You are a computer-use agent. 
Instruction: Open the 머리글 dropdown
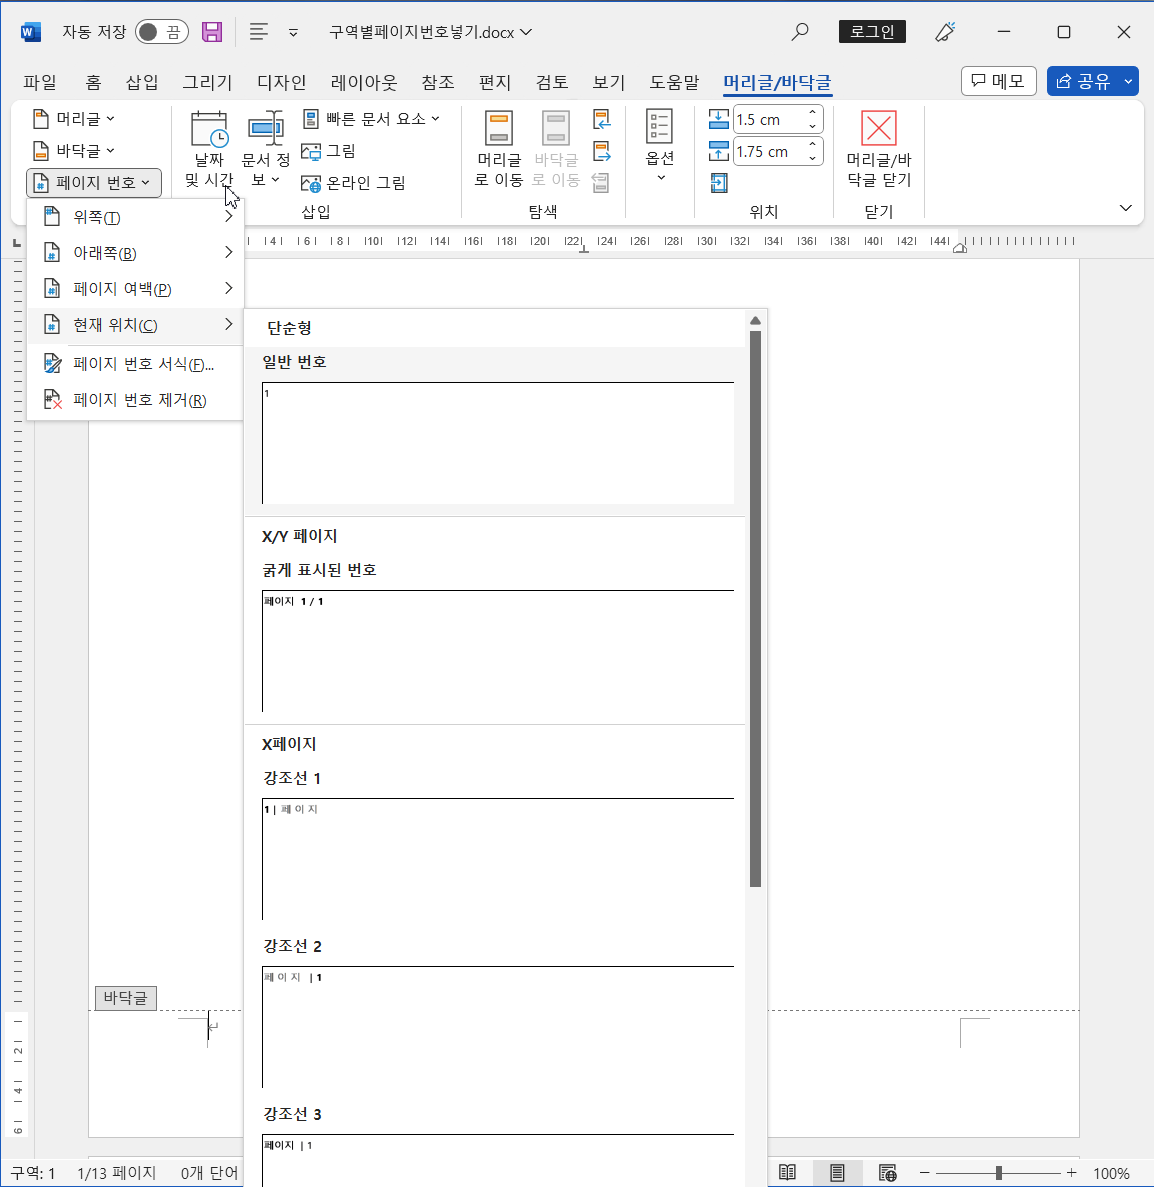(x=73, y=119)
